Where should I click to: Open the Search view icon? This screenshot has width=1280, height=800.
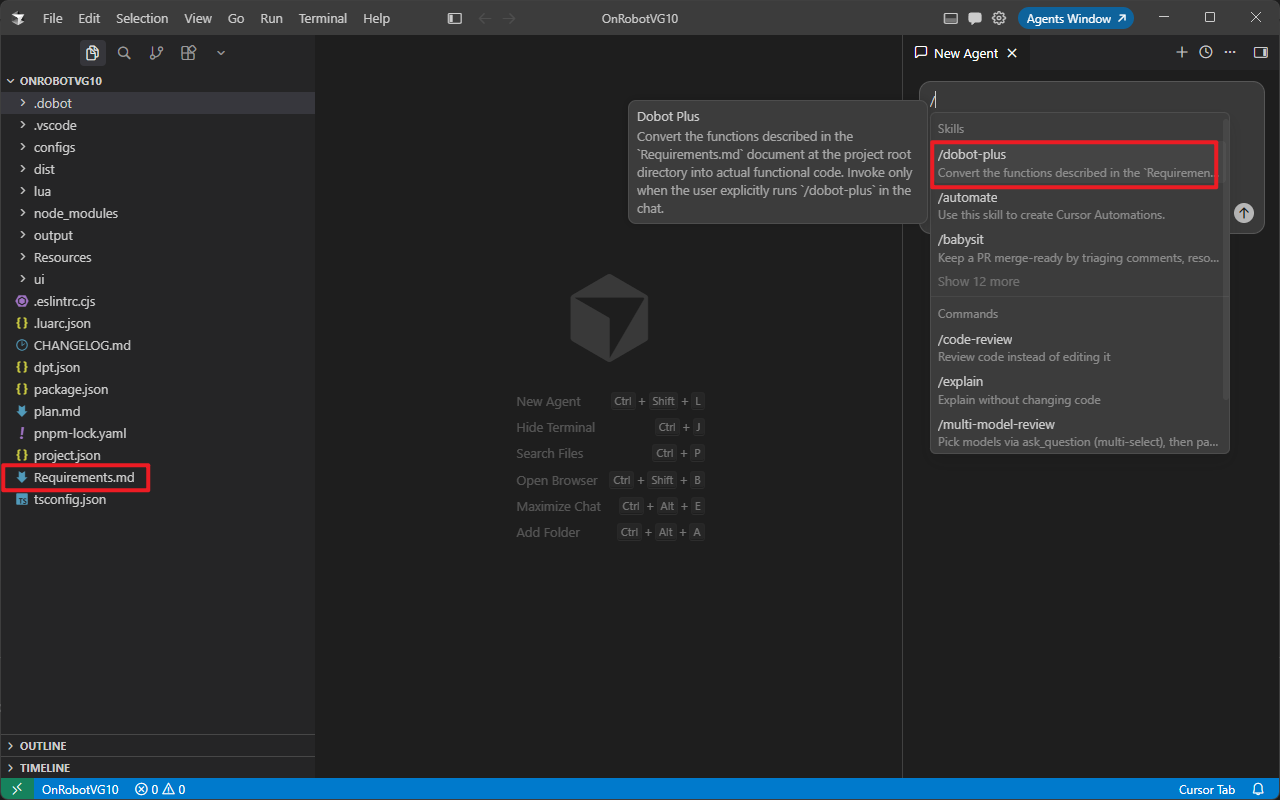pos(124,53)
